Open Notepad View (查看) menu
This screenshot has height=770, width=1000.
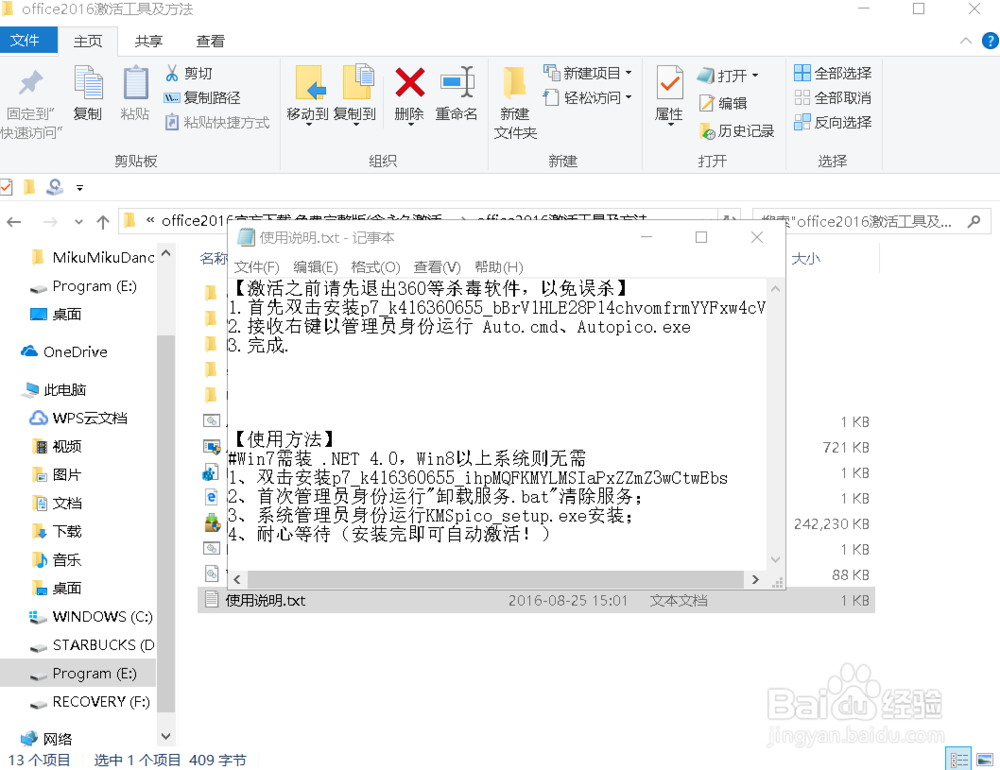click(437, 267)
